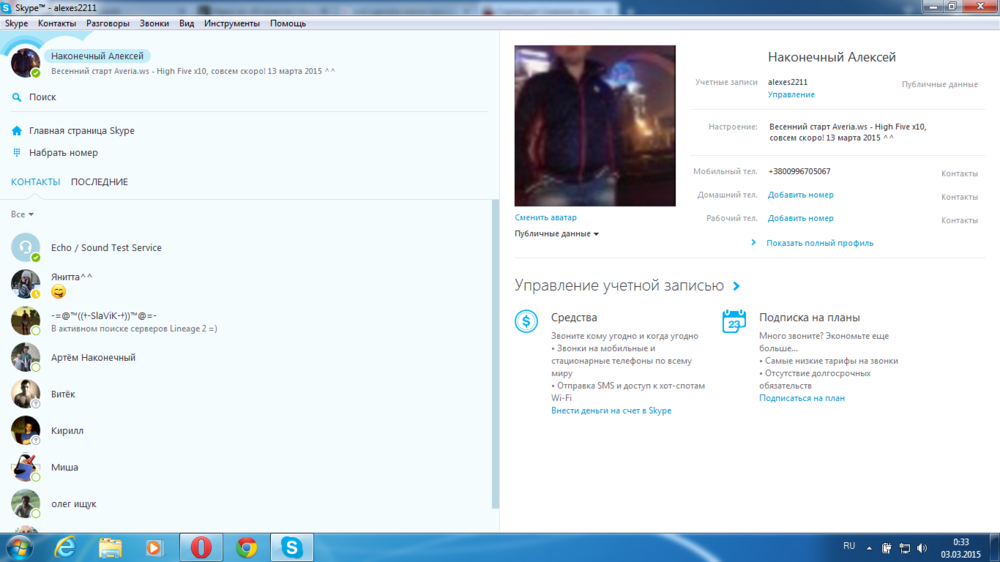
Task: Click the emoticon under Янитта^^
Action: [58, 292]
